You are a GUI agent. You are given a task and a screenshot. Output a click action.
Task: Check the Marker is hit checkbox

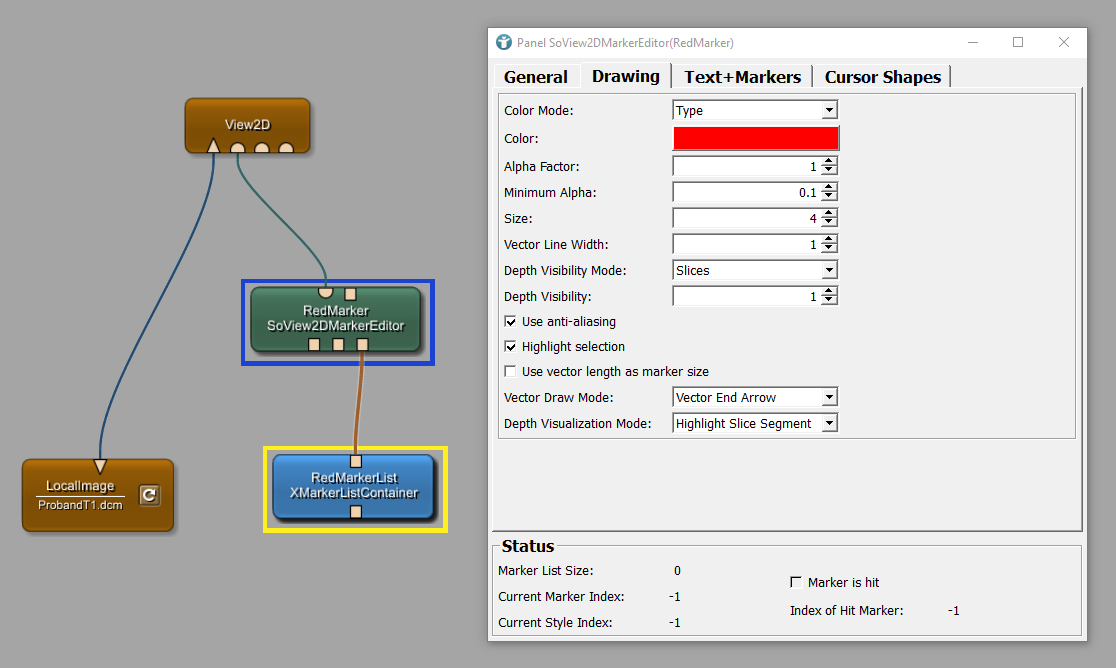point(796,582)
